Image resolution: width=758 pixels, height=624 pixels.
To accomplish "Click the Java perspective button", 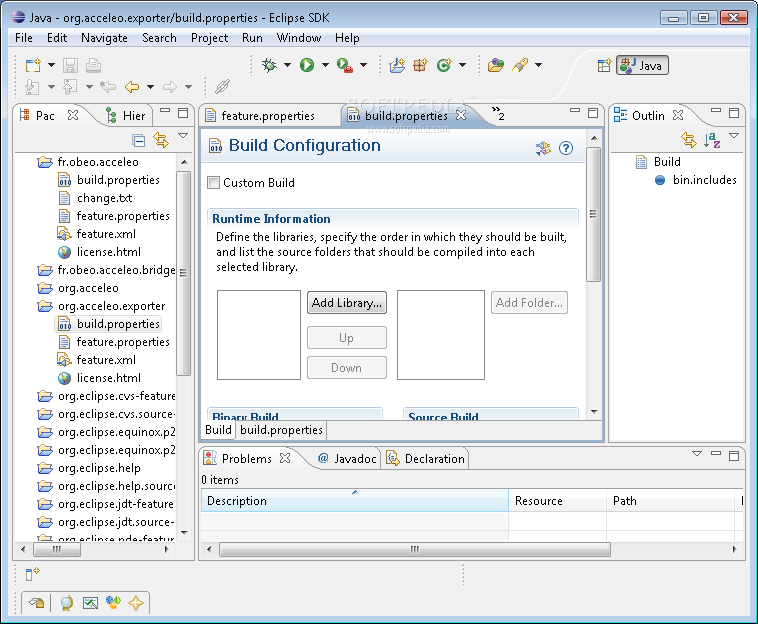I will click(x=642, y=65).
